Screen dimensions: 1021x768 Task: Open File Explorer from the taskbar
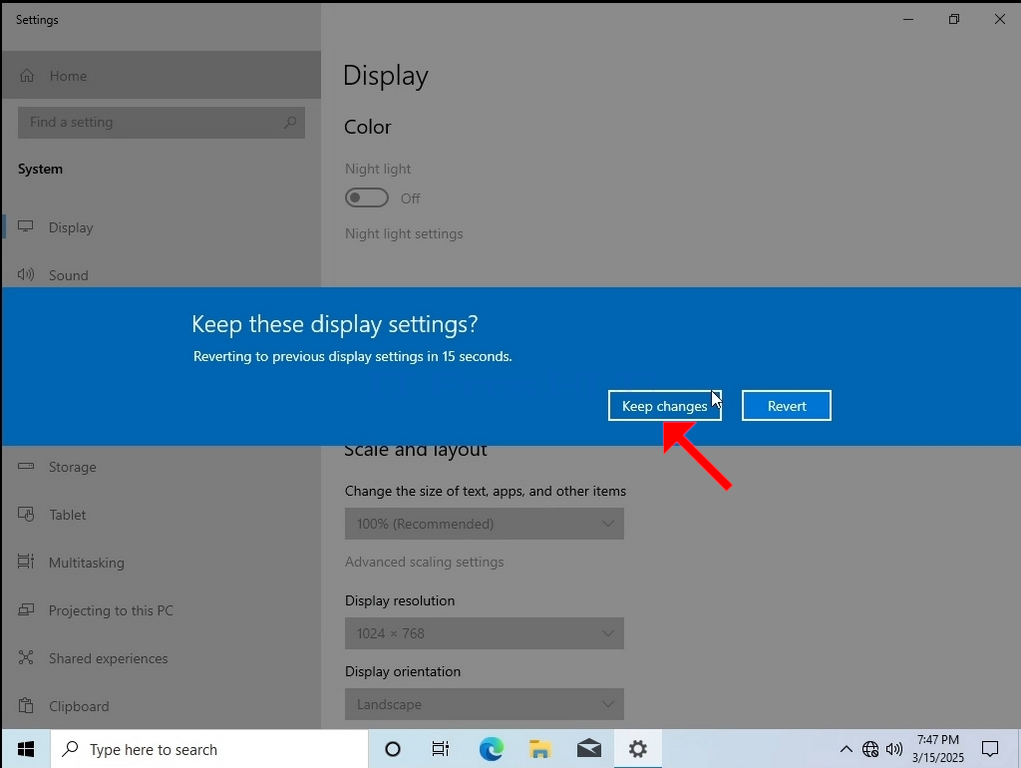(540, 749)
